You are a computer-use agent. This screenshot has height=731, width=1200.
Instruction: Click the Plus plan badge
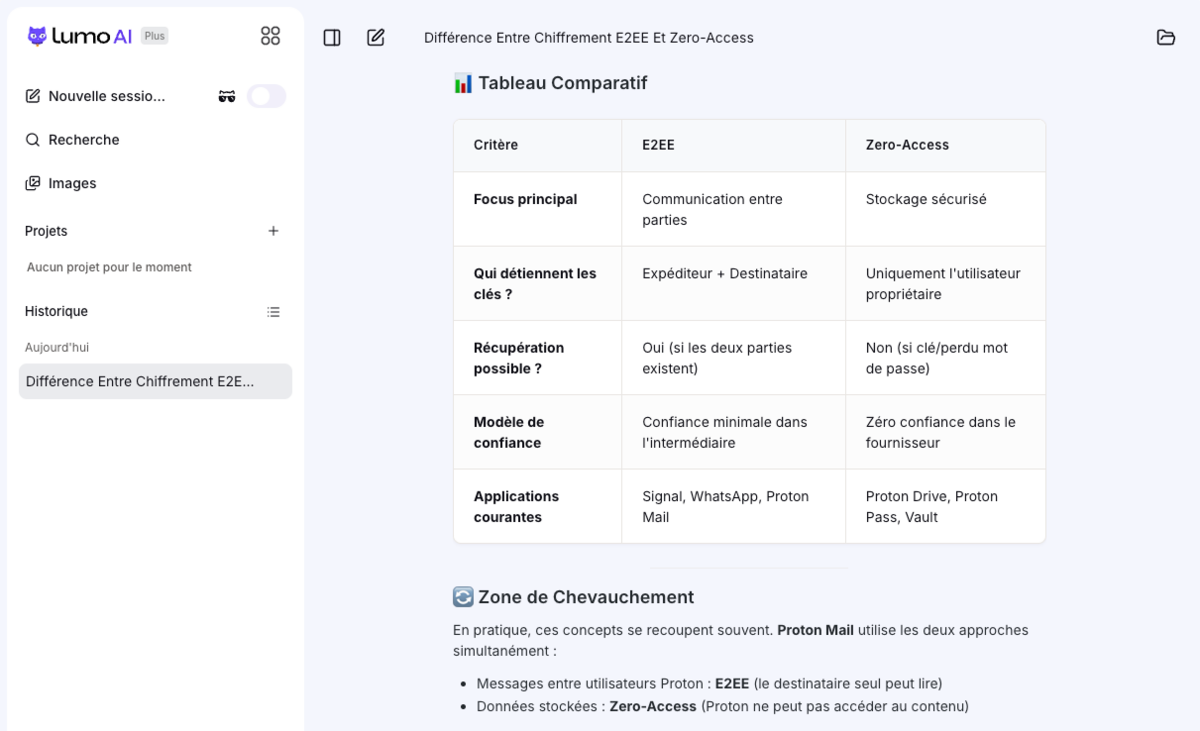[x=154, y=36]
